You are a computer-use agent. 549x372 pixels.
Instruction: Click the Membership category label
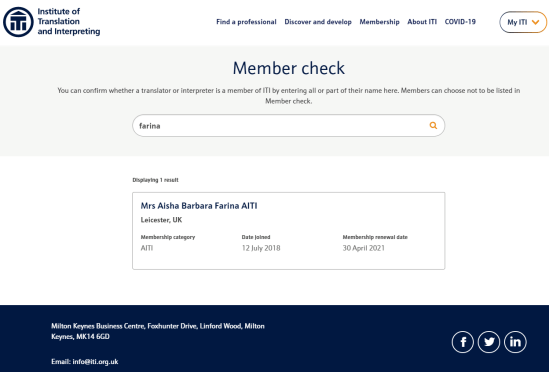click(168, 237)
